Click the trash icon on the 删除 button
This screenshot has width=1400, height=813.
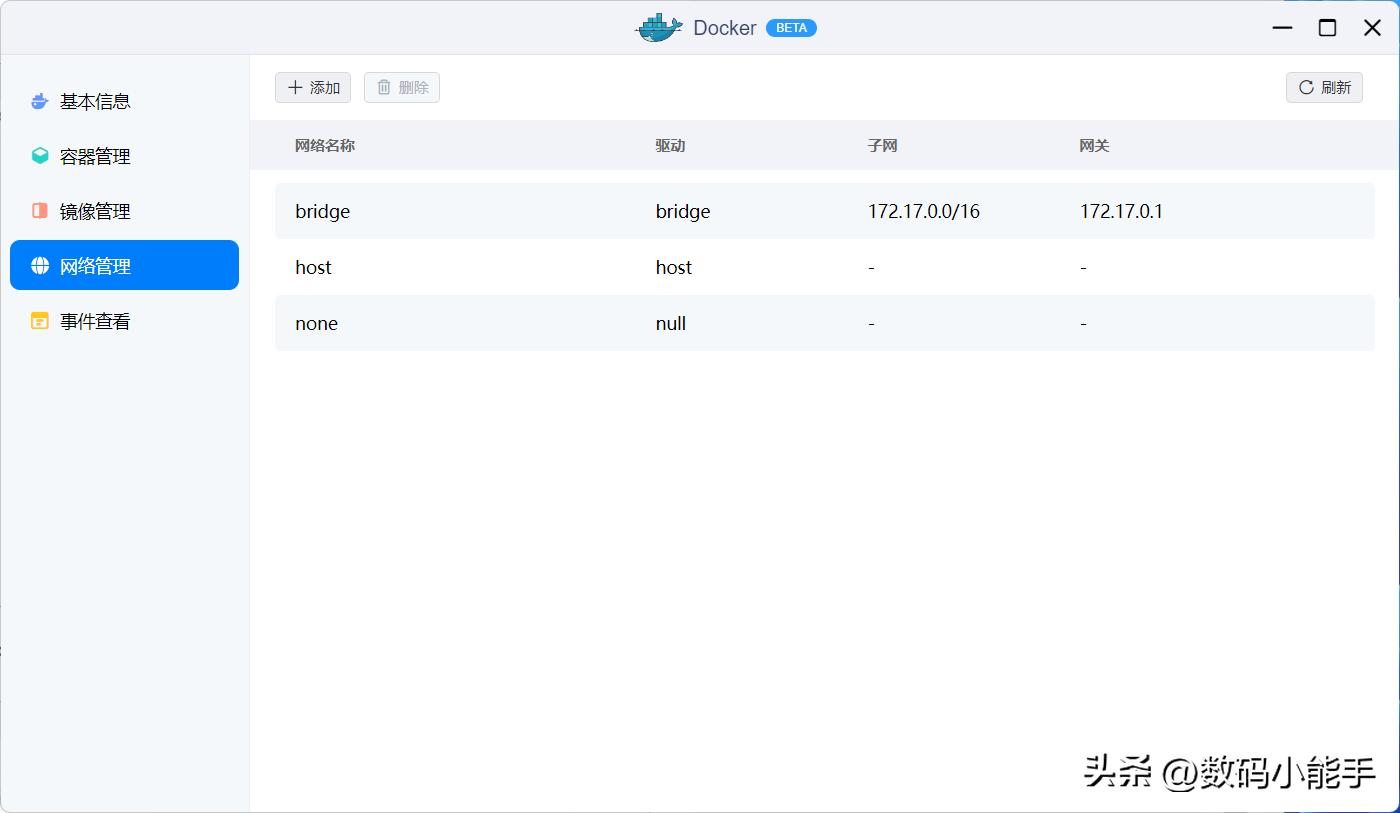[386, 87]
